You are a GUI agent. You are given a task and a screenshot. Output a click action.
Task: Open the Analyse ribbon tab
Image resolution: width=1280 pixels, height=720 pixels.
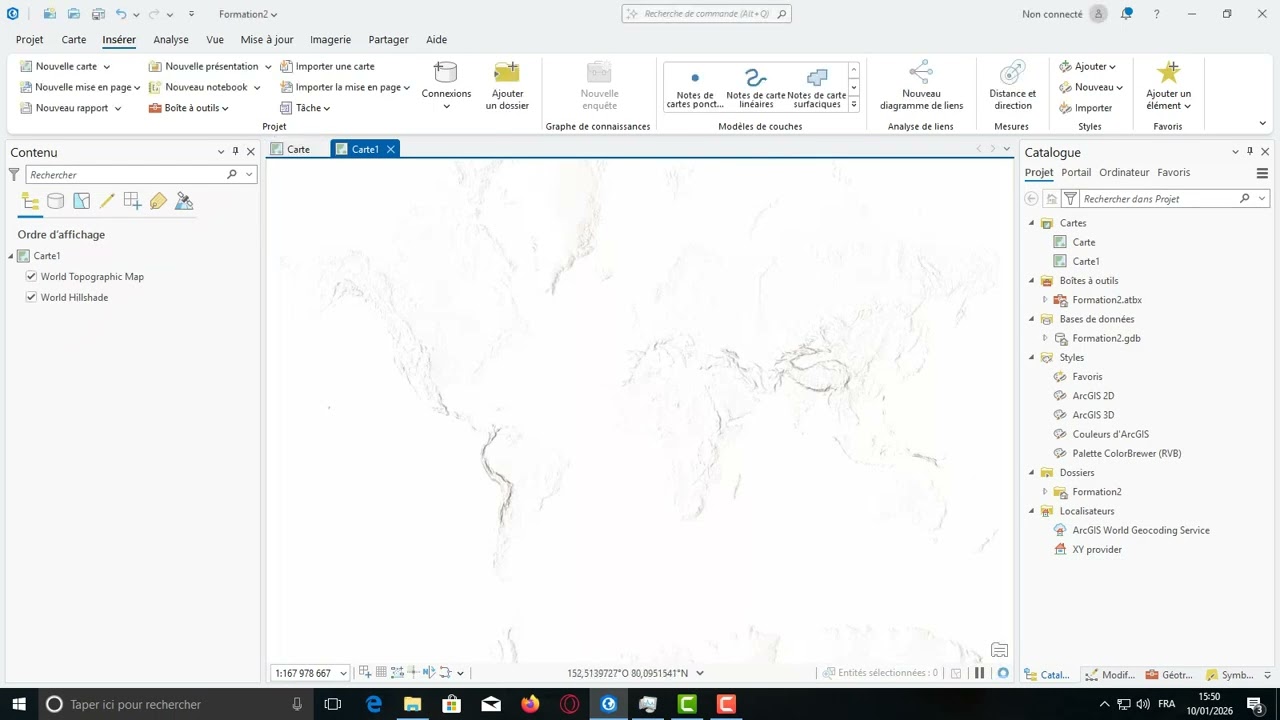point(171,40)
